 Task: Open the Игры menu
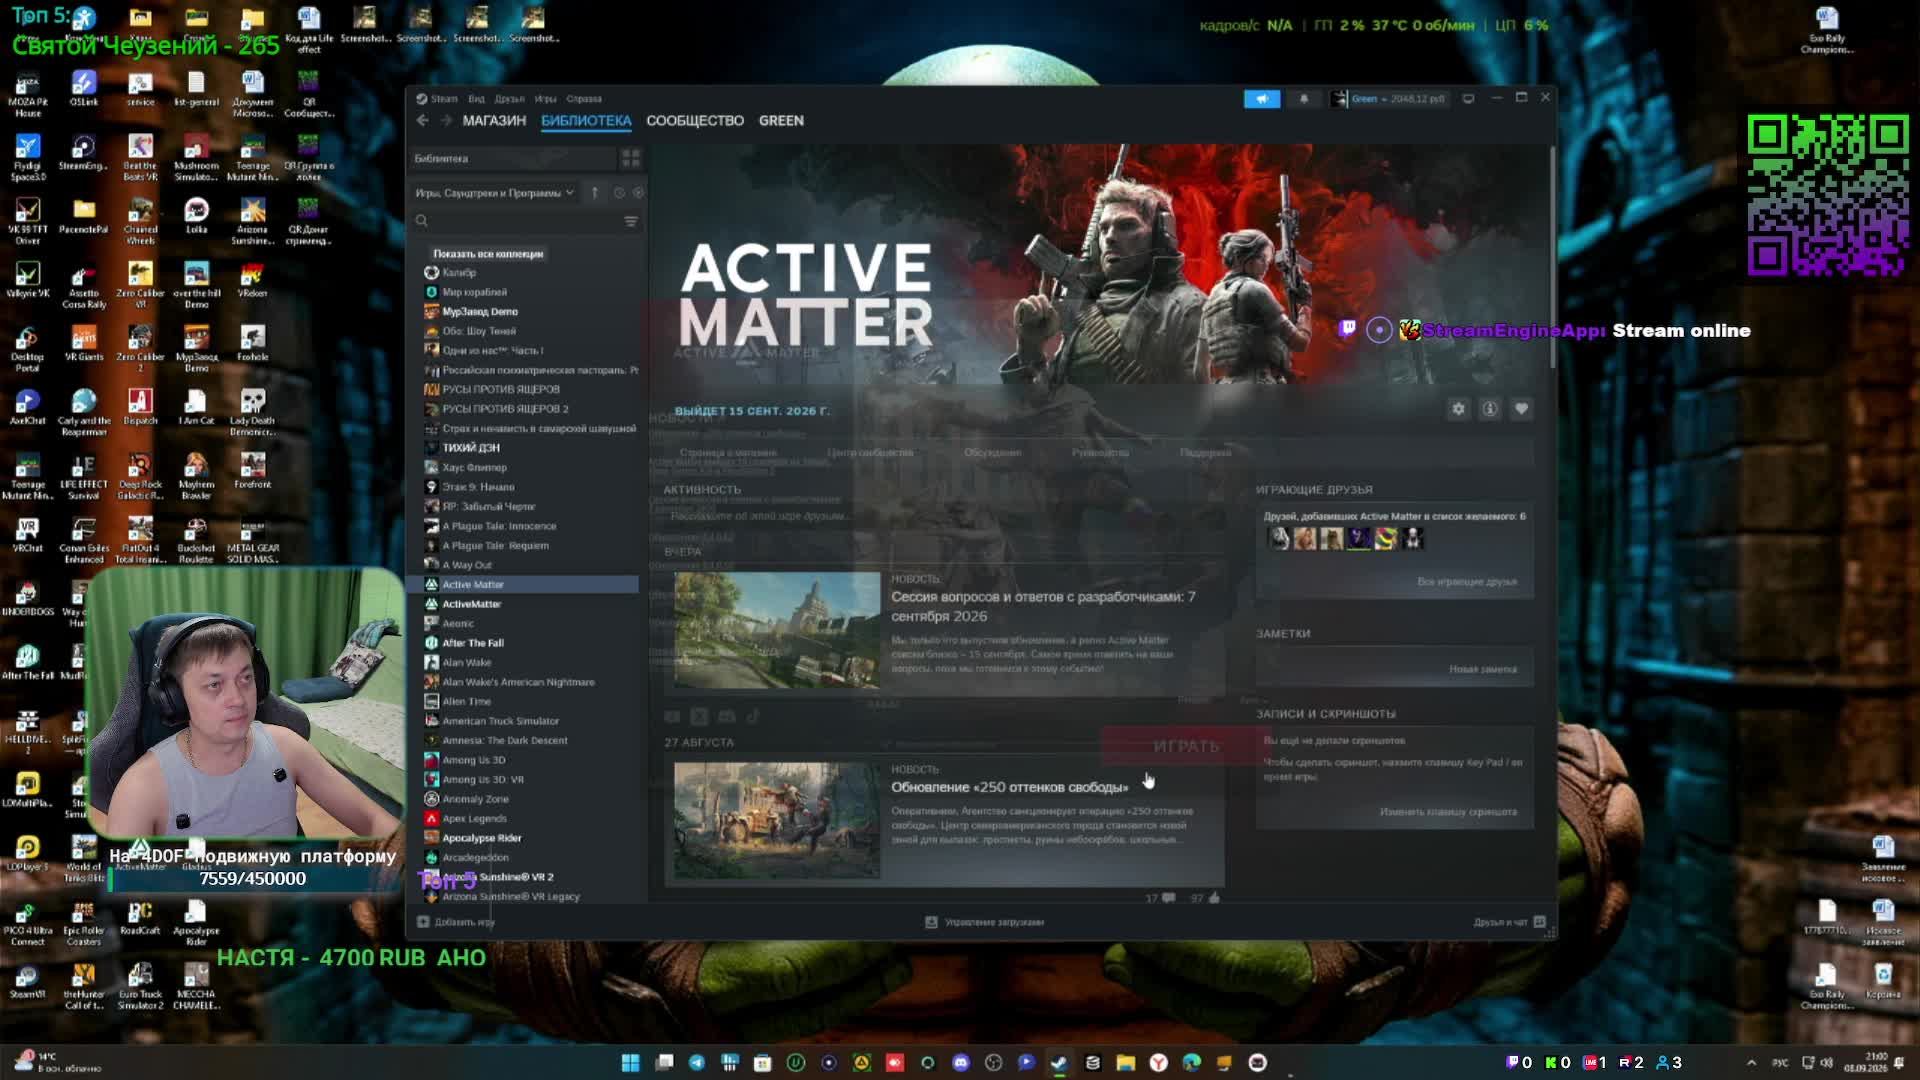coord(545,99)
